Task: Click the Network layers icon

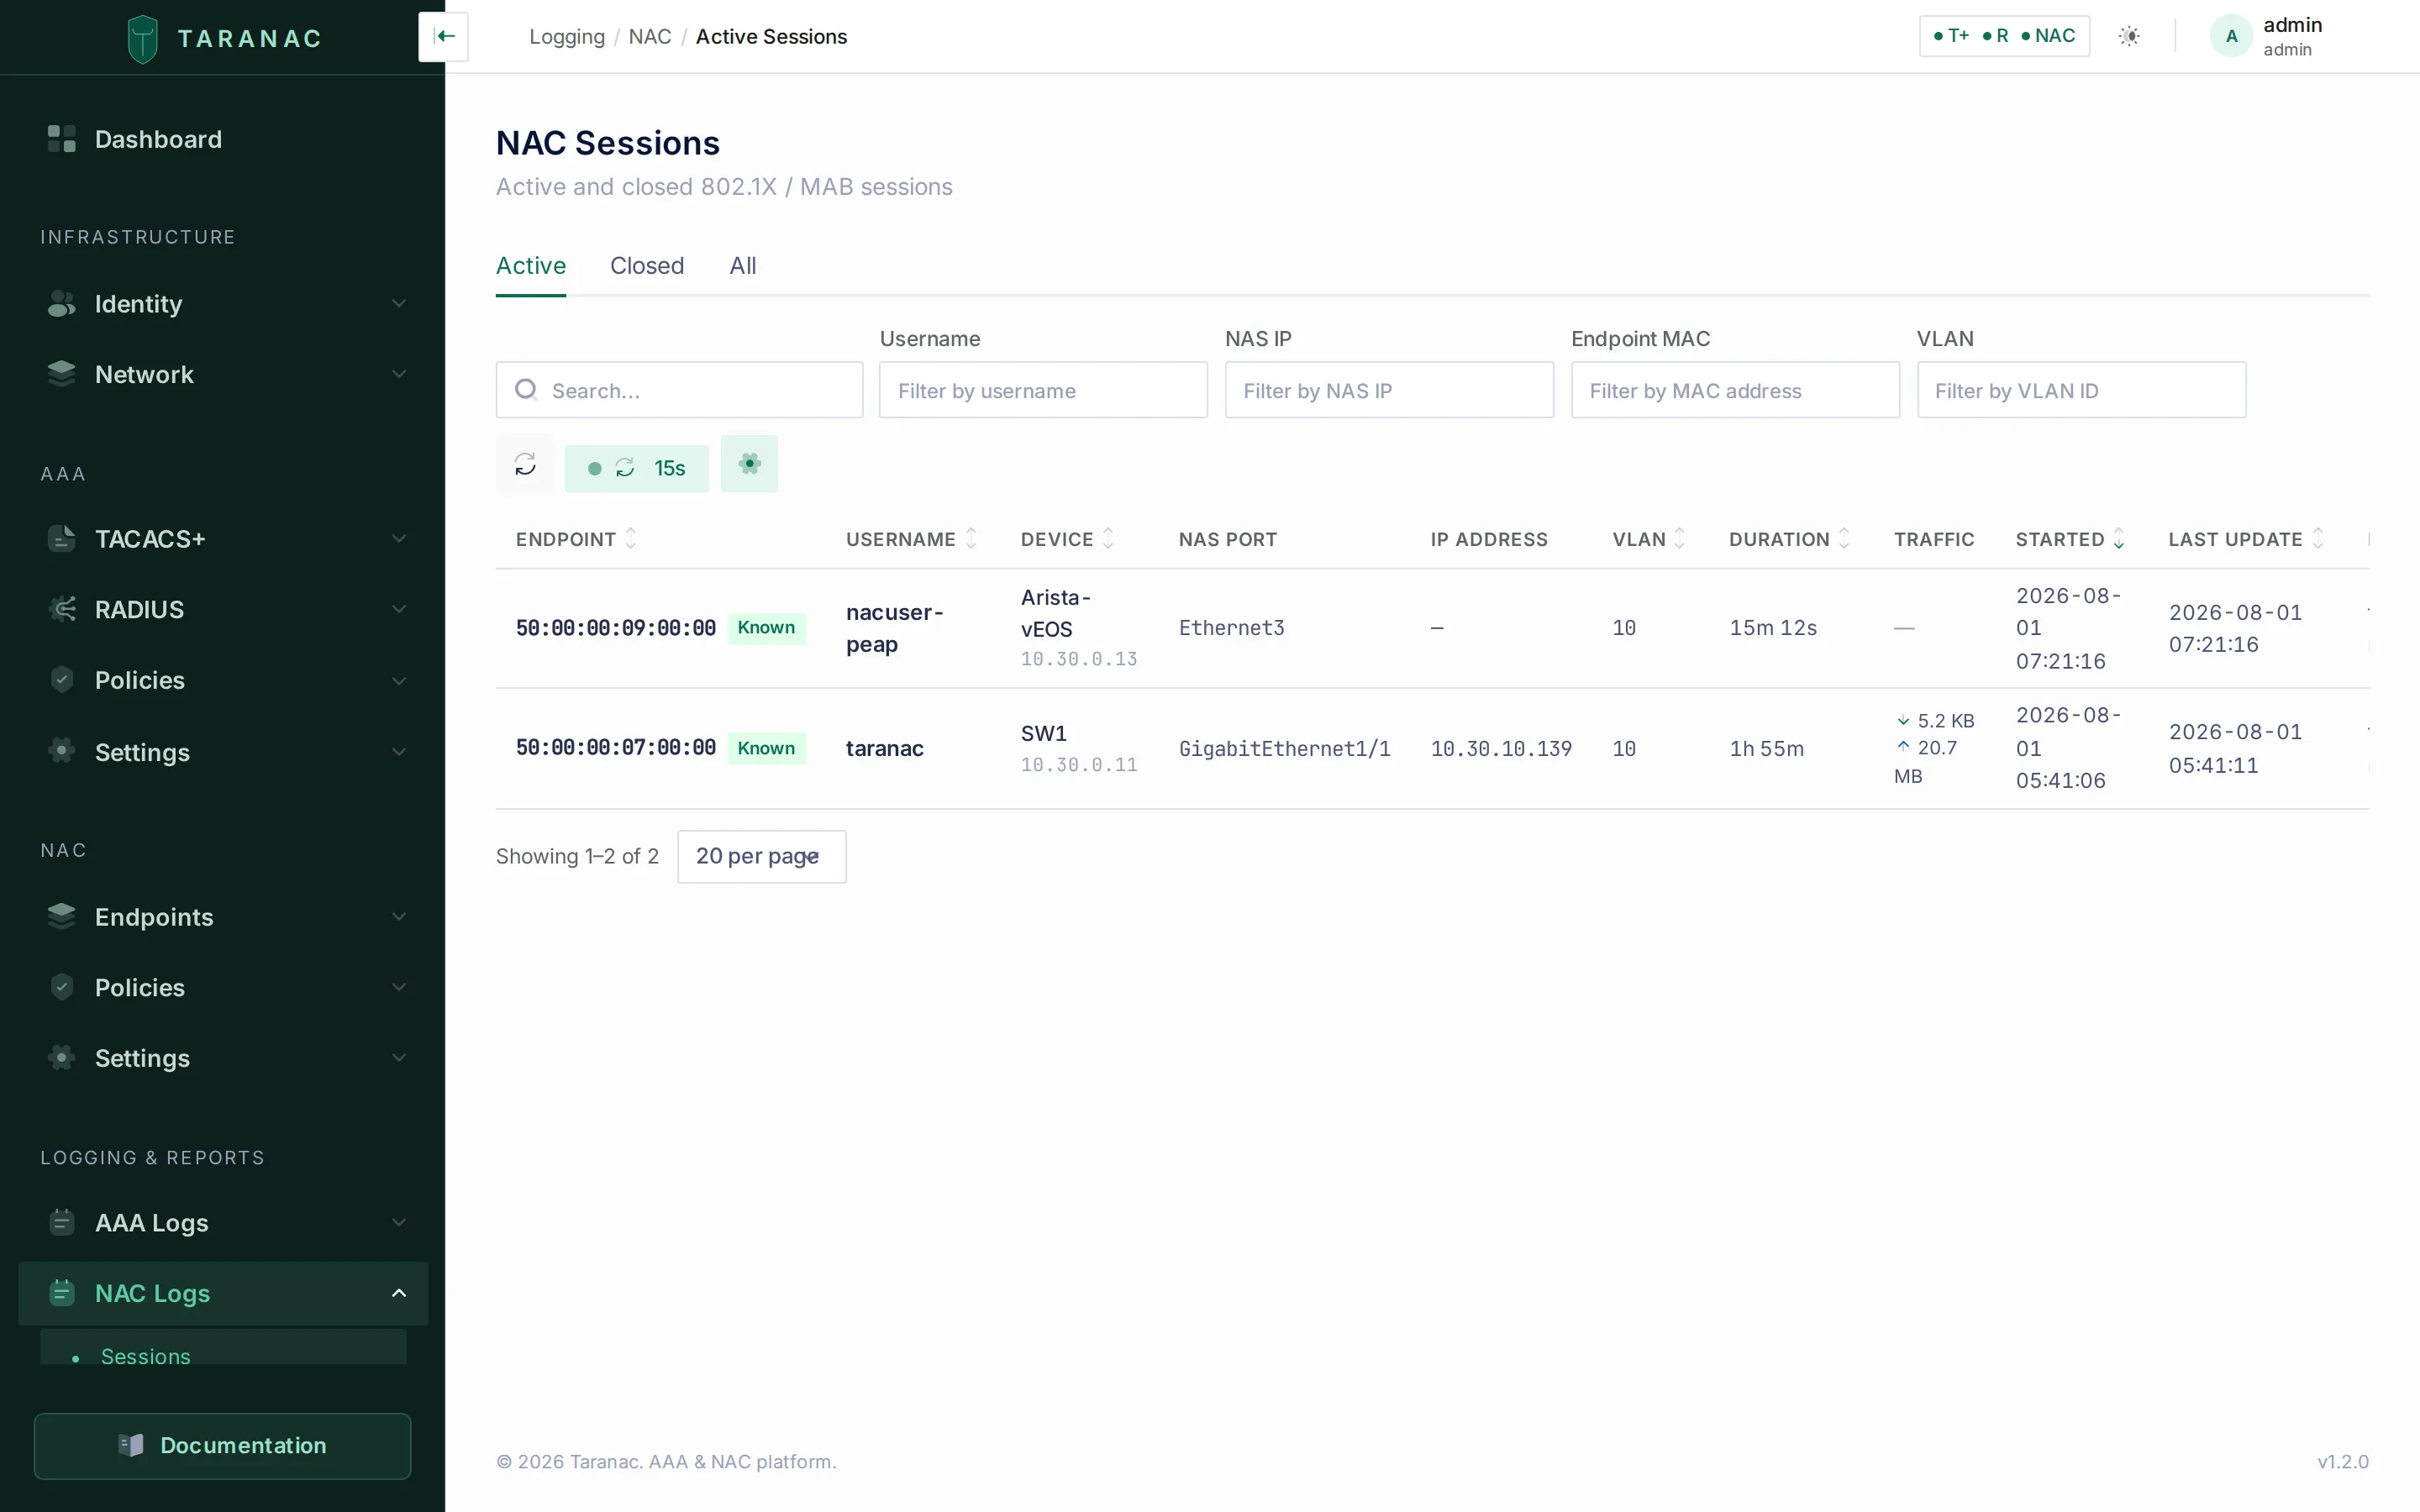Action: pos(62,374)
